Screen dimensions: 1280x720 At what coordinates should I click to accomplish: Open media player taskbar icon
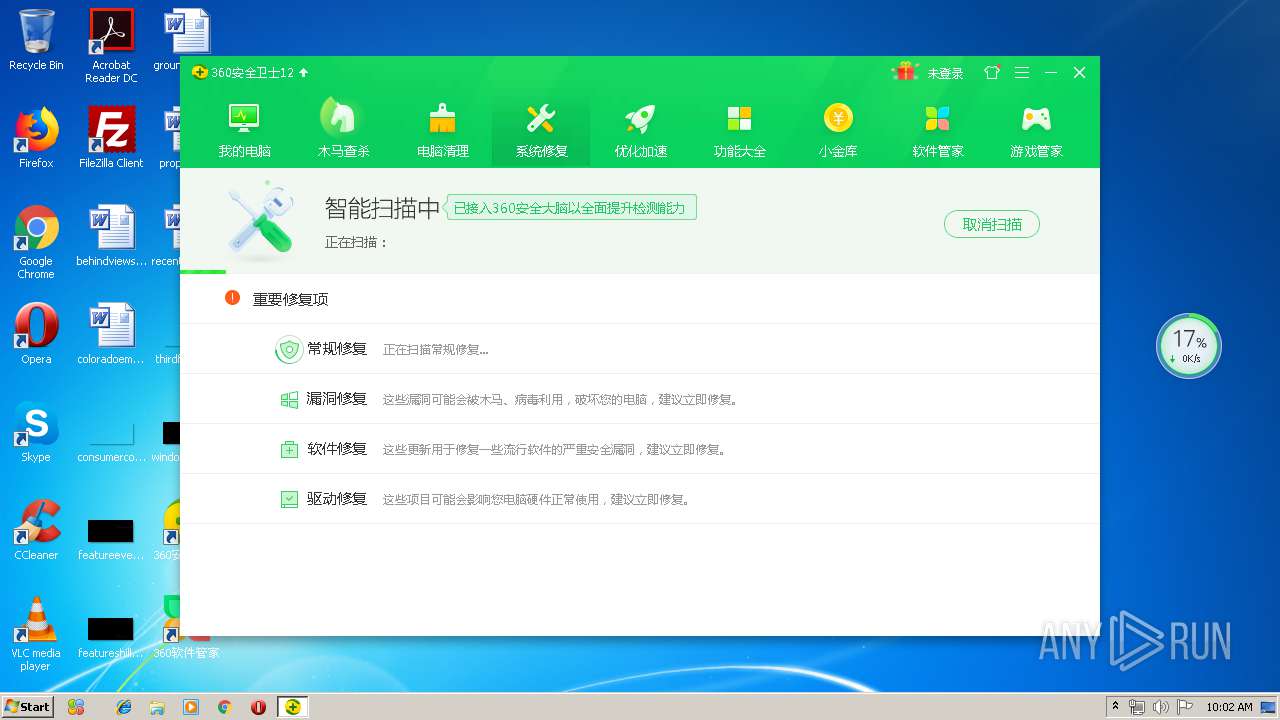coord(190,707)
